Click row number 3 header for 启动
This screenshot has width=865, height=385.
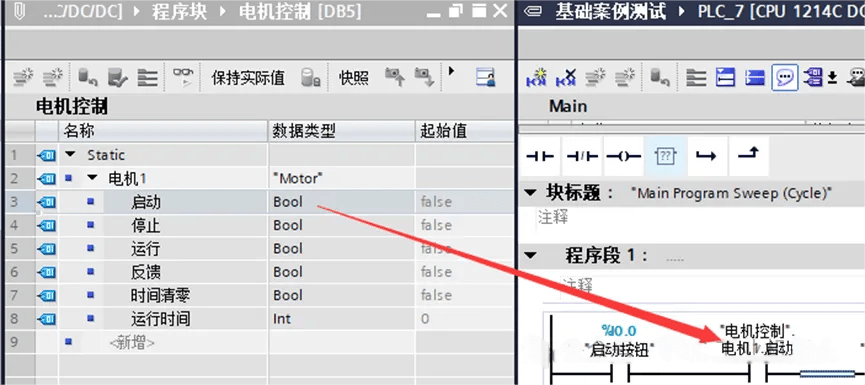[x=19, y=202]
